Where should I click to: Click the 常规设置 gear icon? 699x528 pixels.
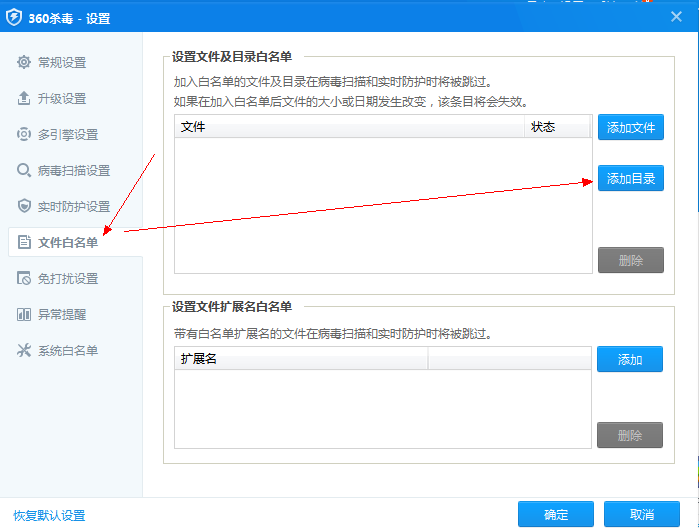24,63
